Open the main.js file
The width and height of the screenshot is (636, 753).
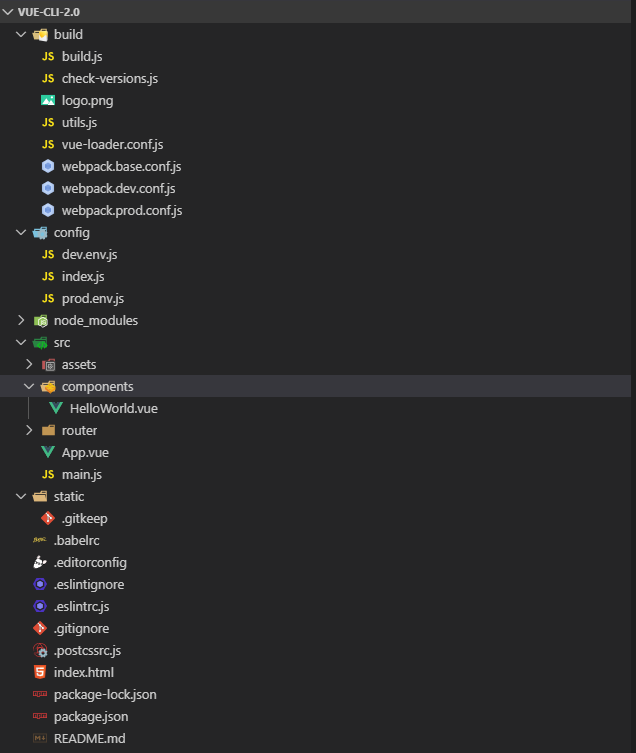(x=82, y=475)
